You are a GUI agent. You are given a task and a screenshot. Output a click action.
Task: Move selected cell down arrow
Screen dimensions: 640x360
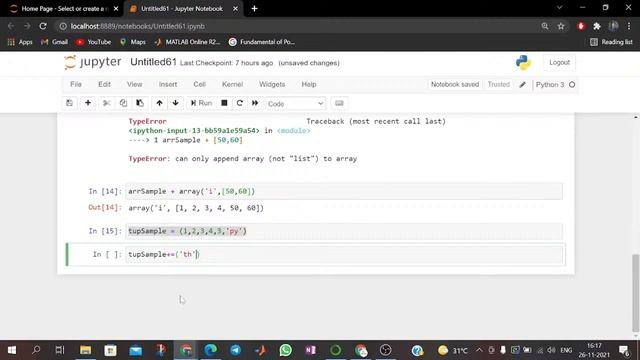pos(176,103)
